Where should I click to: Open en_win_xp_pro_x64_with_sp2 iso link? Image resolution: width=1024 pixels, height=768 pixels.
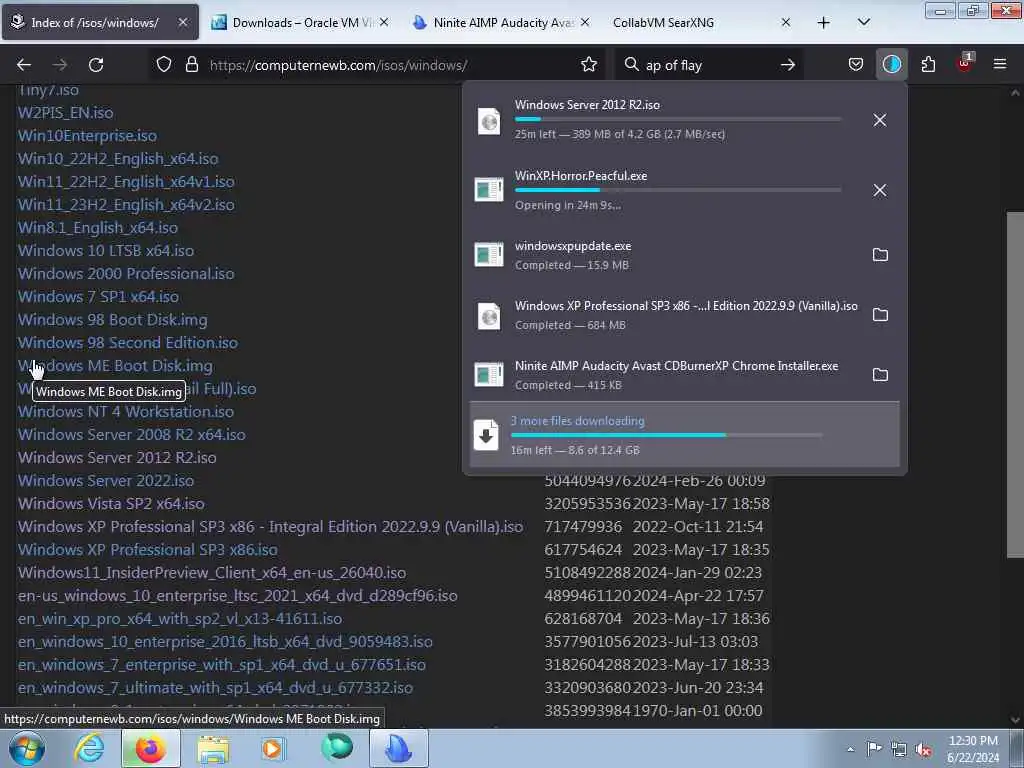click(180, 618)
